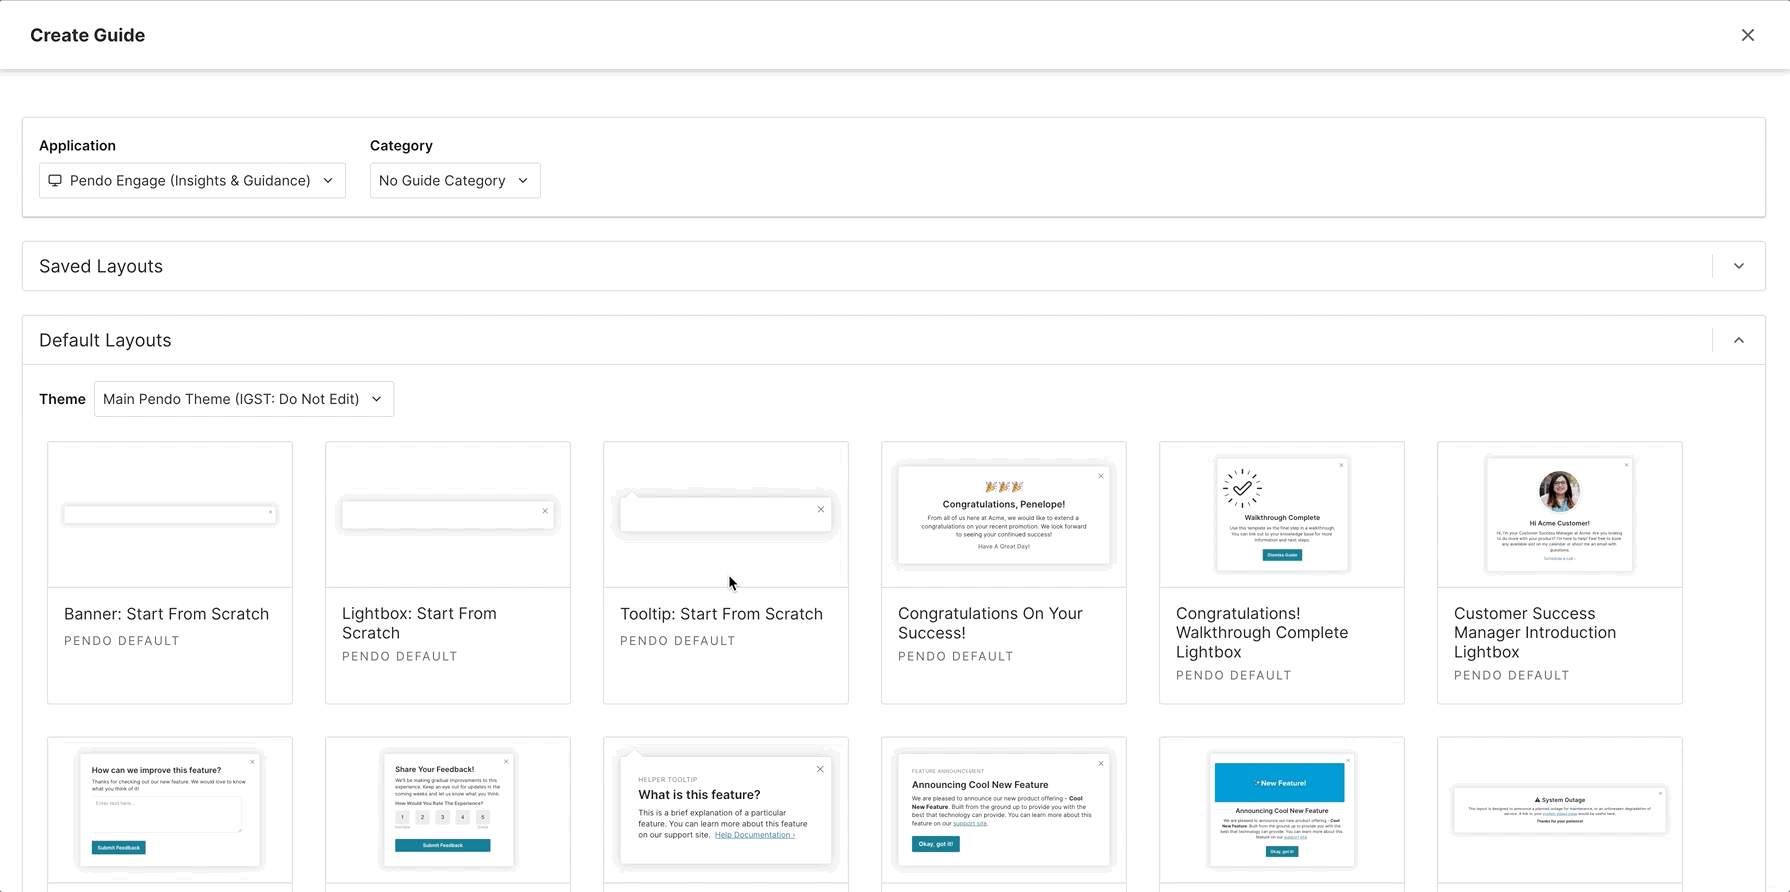Click the Category field label
Image resolution: width=1790 pixels, height=892 pixels.
click(x=401, y=146)
